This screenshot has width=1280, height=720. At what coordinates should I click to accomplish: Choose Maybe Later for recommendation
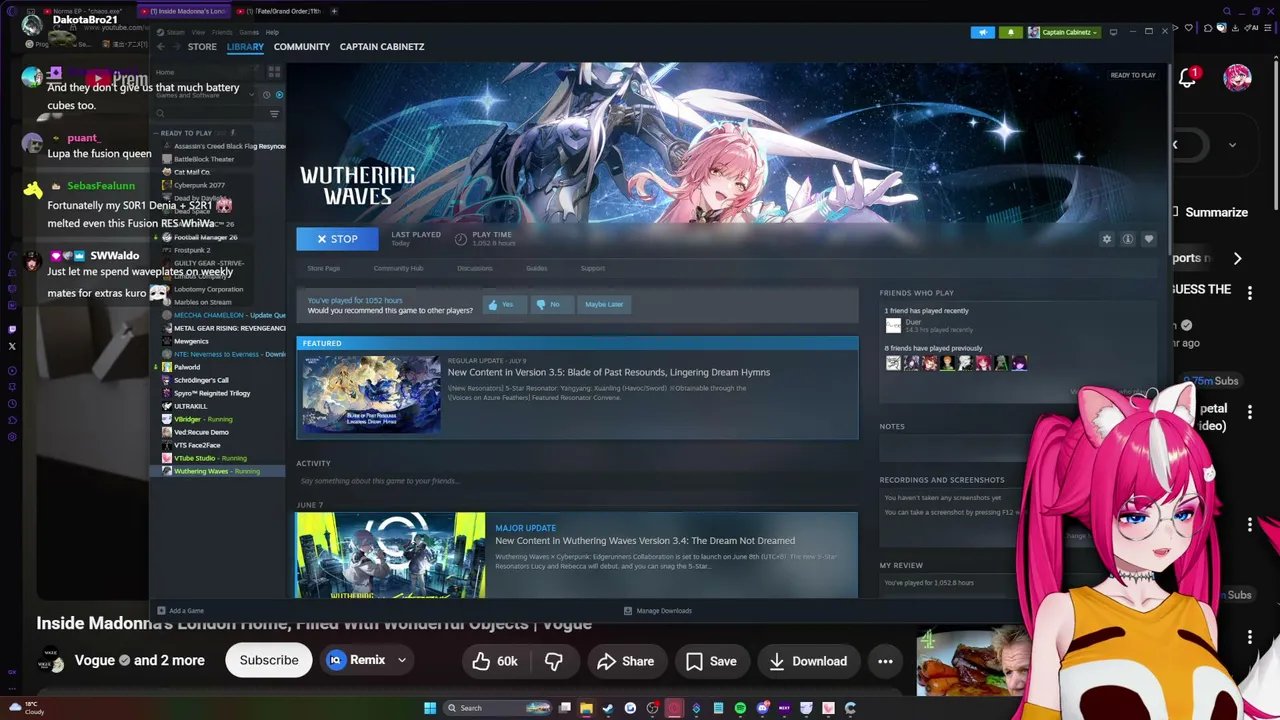click(604, 304)
